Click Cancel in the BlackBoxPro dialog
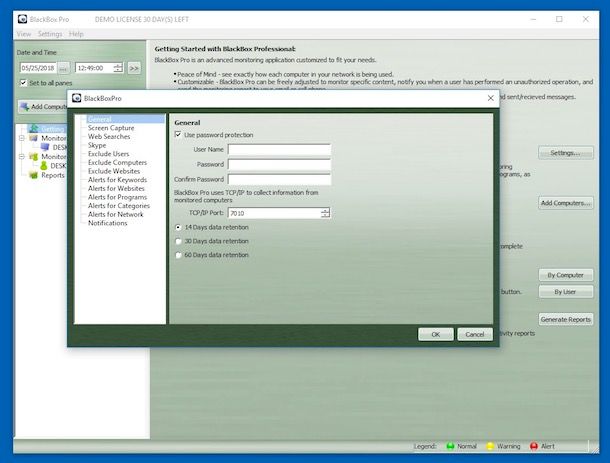The height and width of the screenshot is (463, 610). pos(475,334)
